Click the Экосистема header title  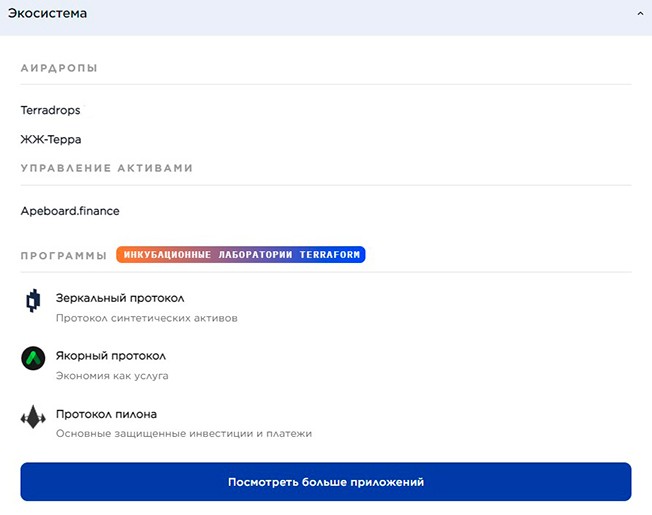(47, 14)
